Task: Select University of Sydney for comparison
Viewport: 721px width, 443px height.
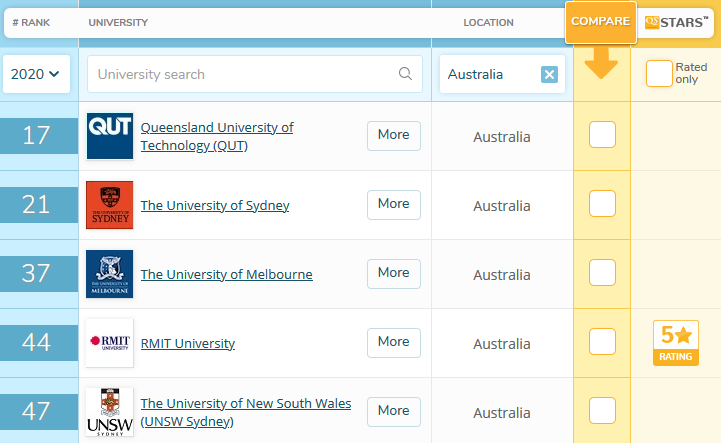Action: pyautogui.click(x=602, y=204)
